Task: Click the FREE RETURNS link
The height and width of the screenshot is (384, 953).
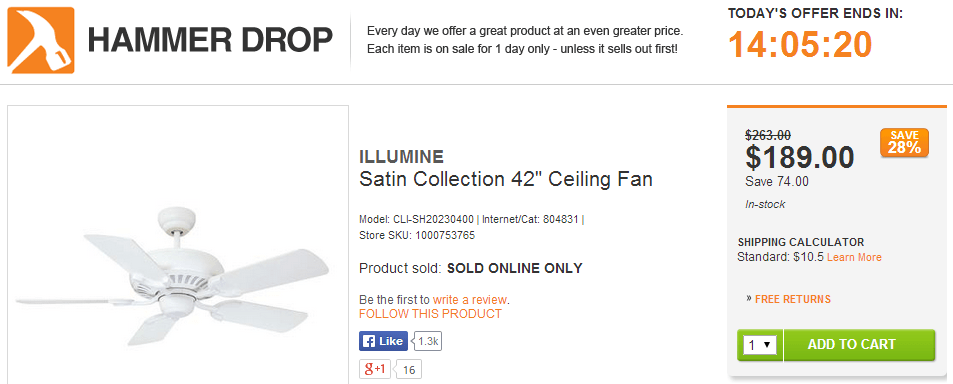Action: pos(793,299)
